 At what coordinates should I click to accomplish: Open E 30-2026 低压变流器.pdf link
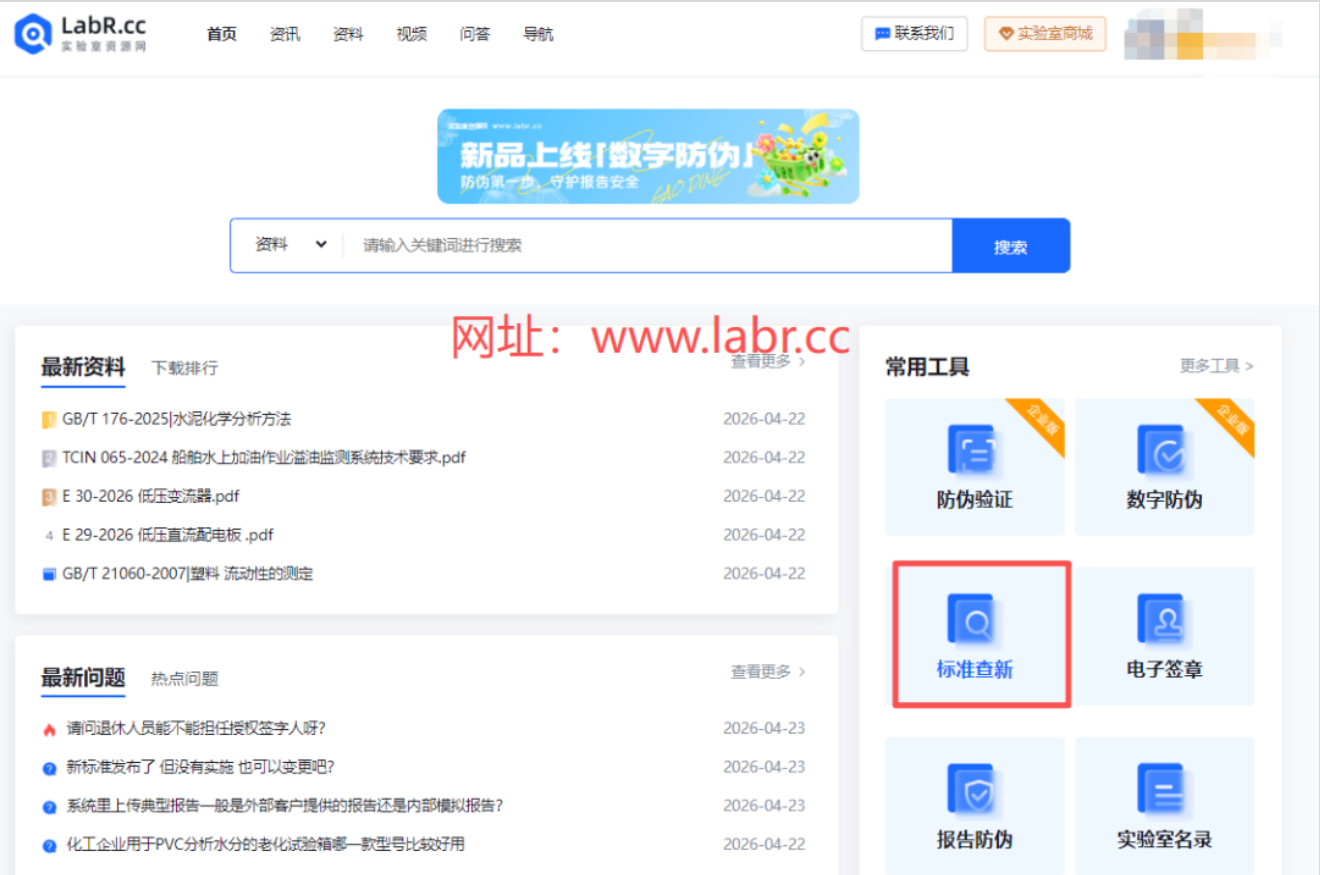pyautogui.click(x=151, y=496)
